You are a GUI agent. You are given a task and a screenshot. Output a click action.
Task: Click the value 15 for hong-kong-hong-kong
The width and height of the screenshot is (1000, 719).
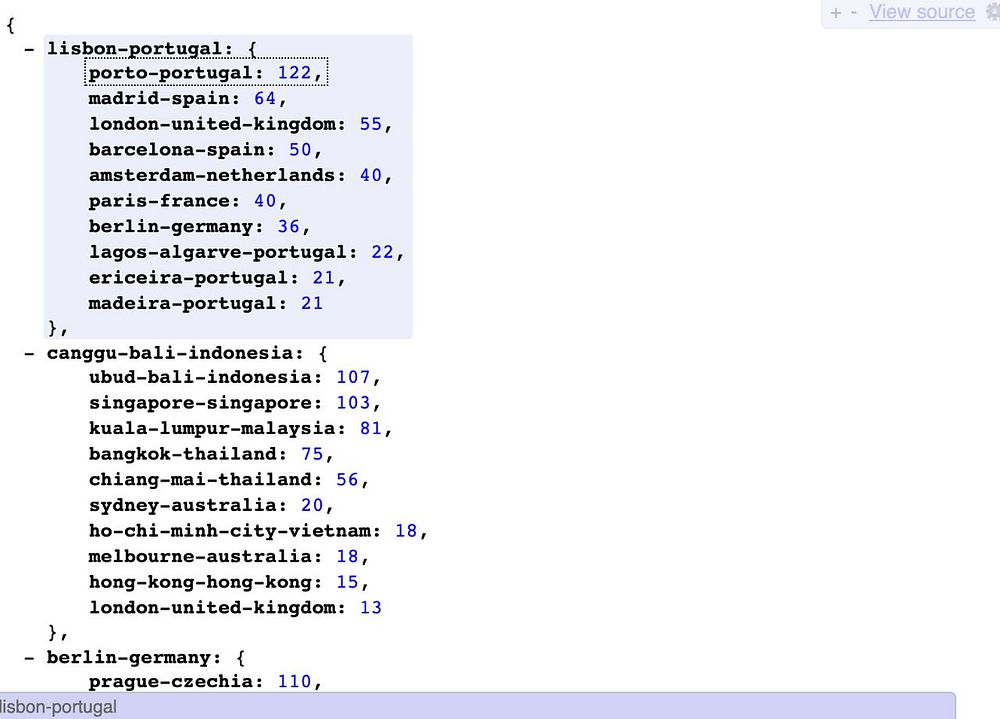click(x=347, y=582)
